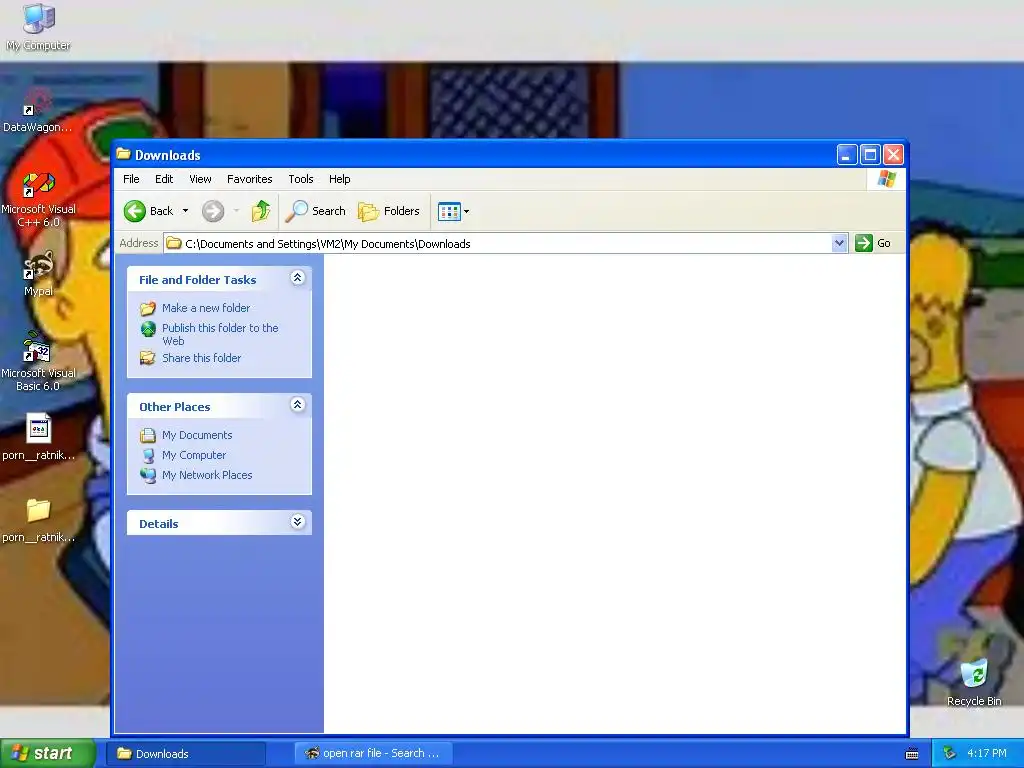
Task: Collapse the File and Folder Tasks panel
Action: pos(297,278)
